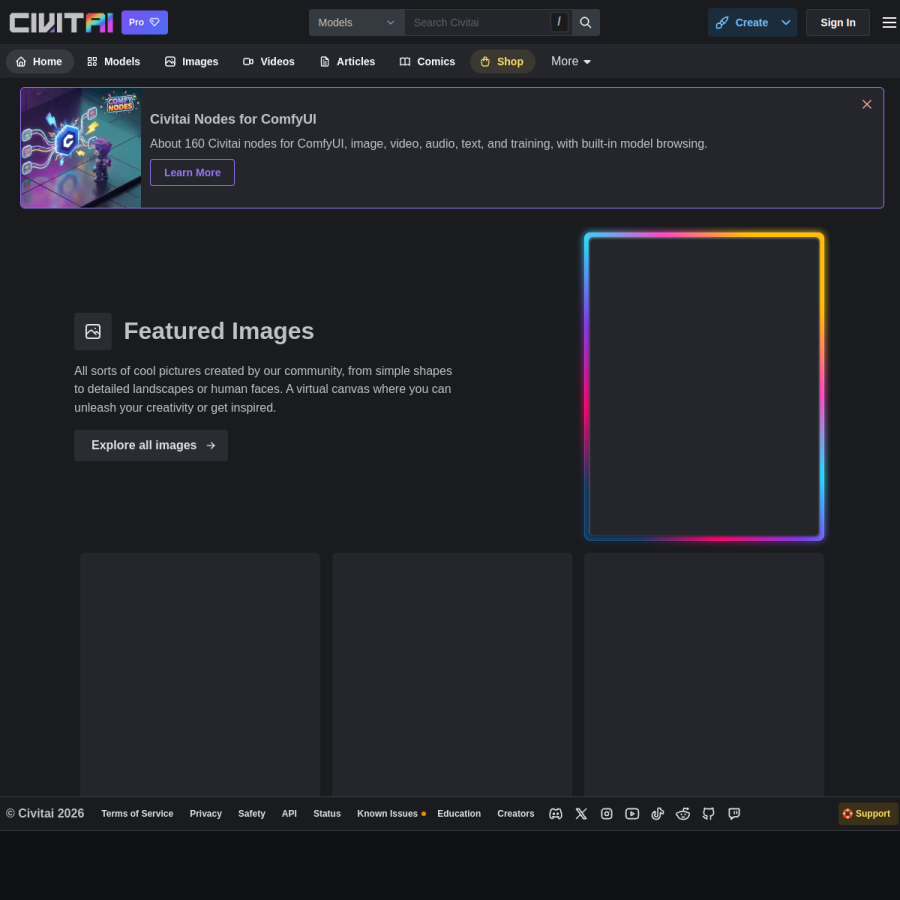The height and width of the screenshot is (900, 900).
Task: Open the YouTube footer icon
Action: click(632, 813)
